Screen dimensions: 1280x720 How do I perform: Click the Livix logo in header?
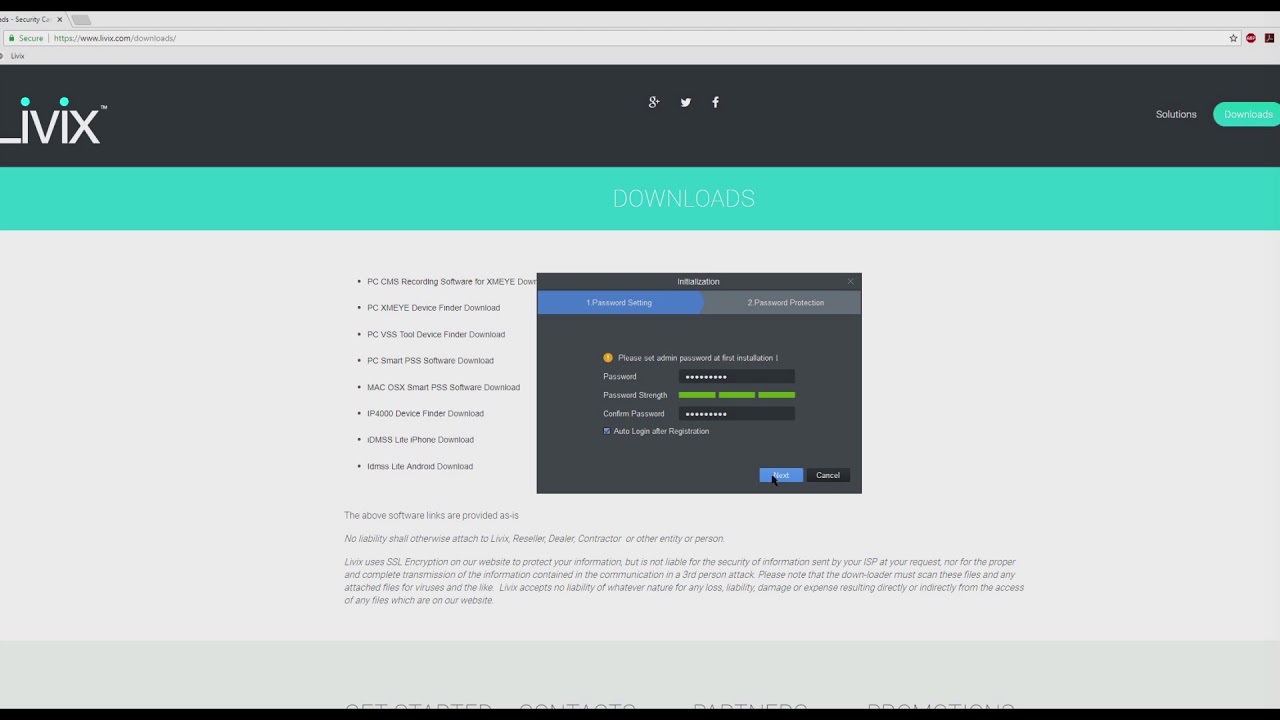(x=53, y=121)
